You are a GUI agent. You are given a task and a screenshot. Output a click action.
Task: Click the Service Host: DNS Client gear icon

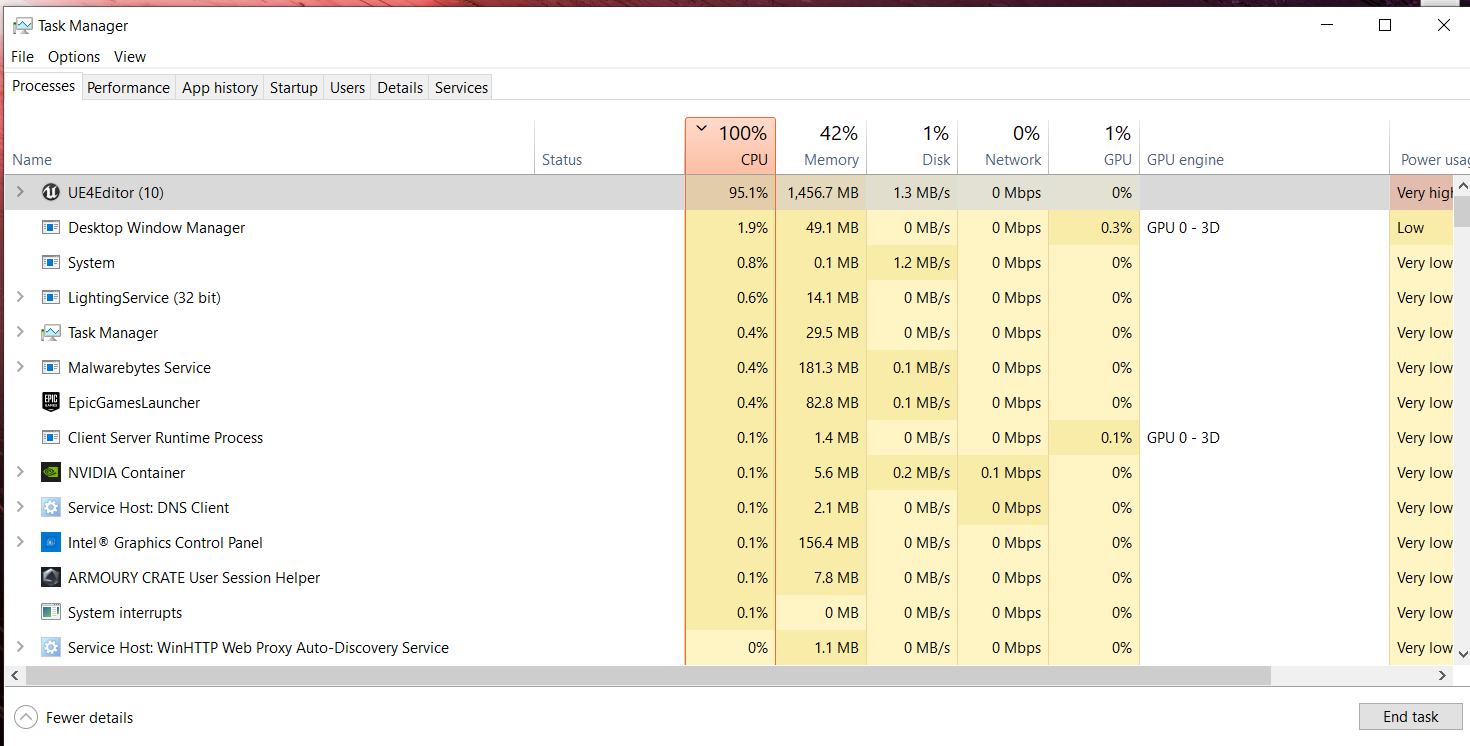point(51,507)
